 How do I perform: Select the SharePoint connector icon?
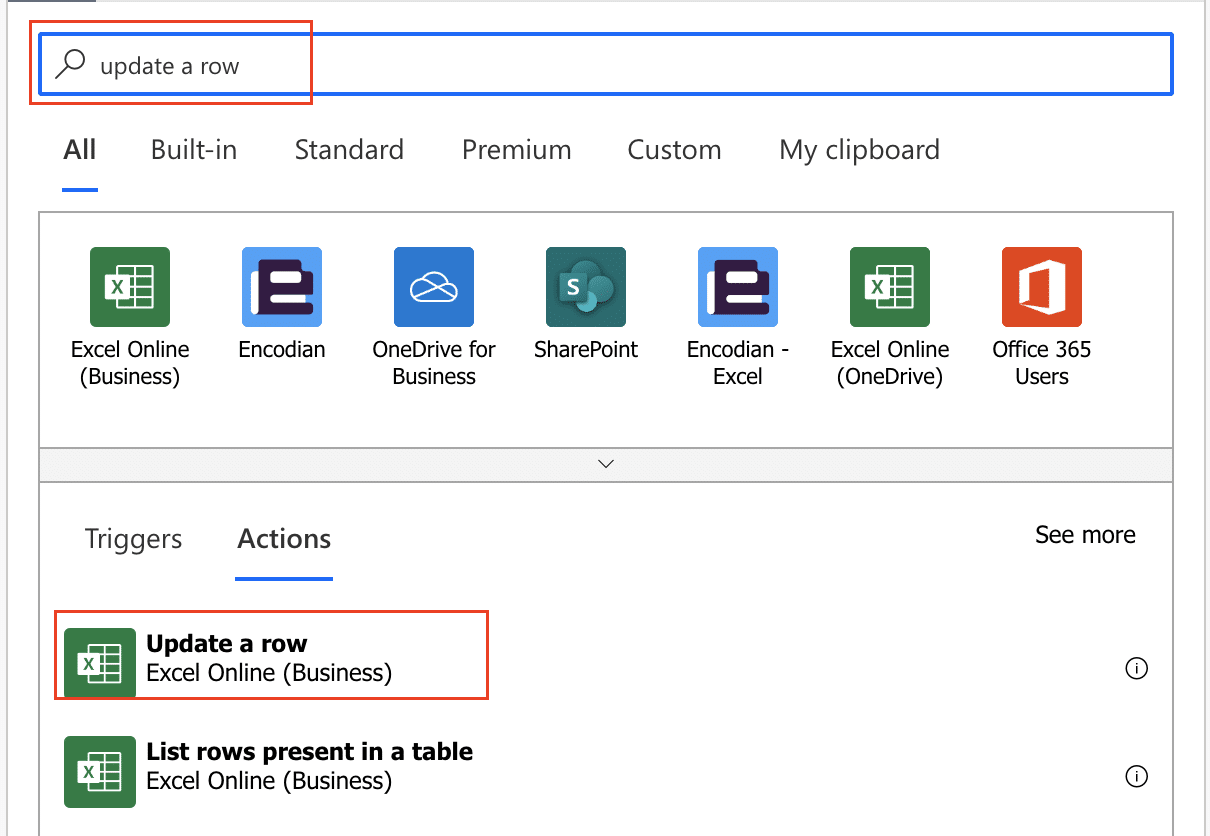tap(586, 287)
